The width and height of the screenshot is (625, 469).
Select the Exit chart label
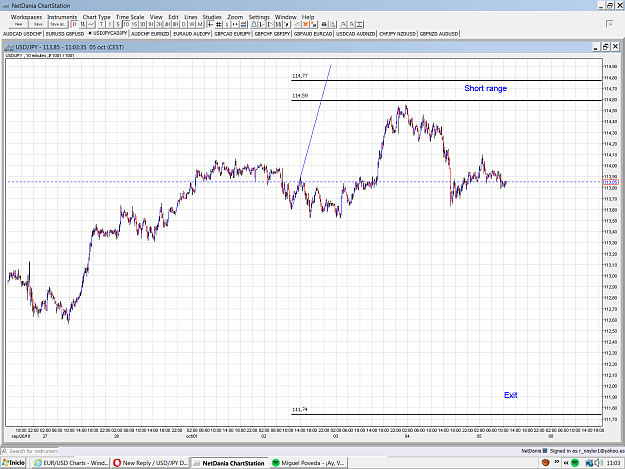pos(511,395)
